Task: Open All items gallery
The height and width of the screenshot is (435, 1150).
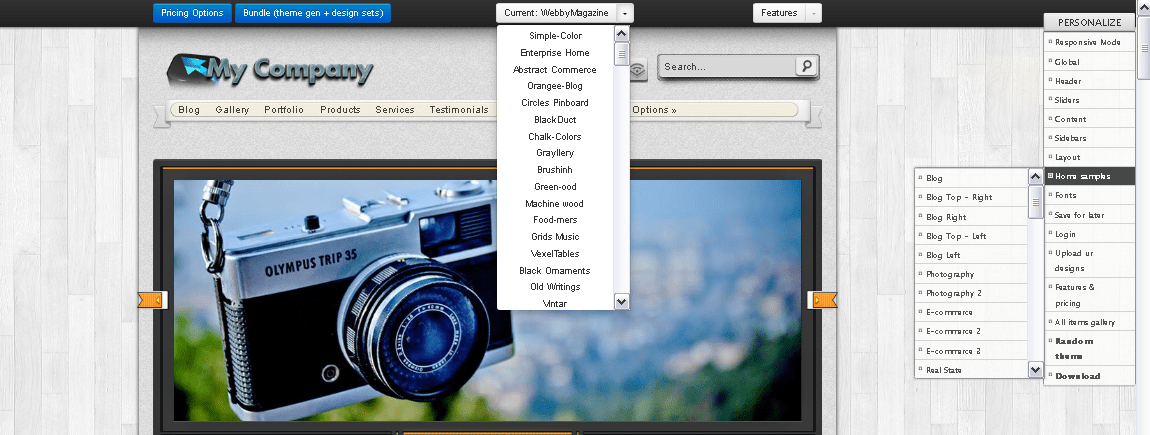Action: tap(1090, 322)
